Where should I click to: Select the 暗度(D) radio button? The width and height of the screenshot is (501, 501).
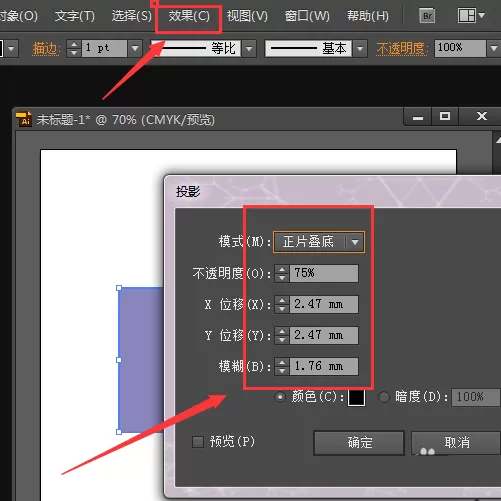pyautogui.click(x=384, y=397)
